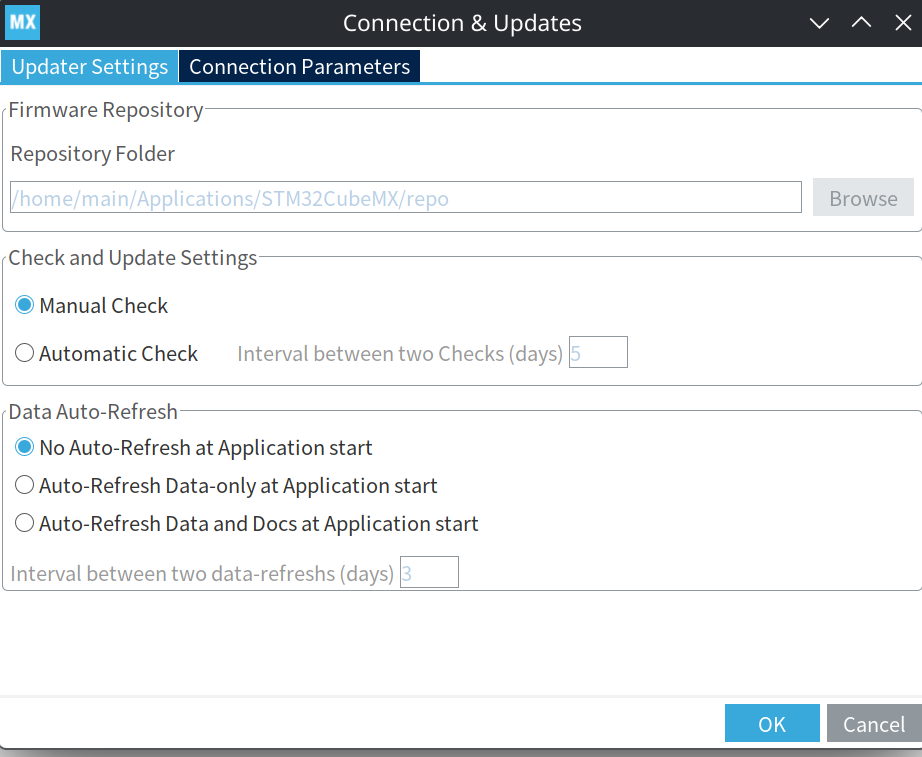Switch to the Updater Settings tab
The height and width of the screenshot is (757, 922).
click(89, 67)
